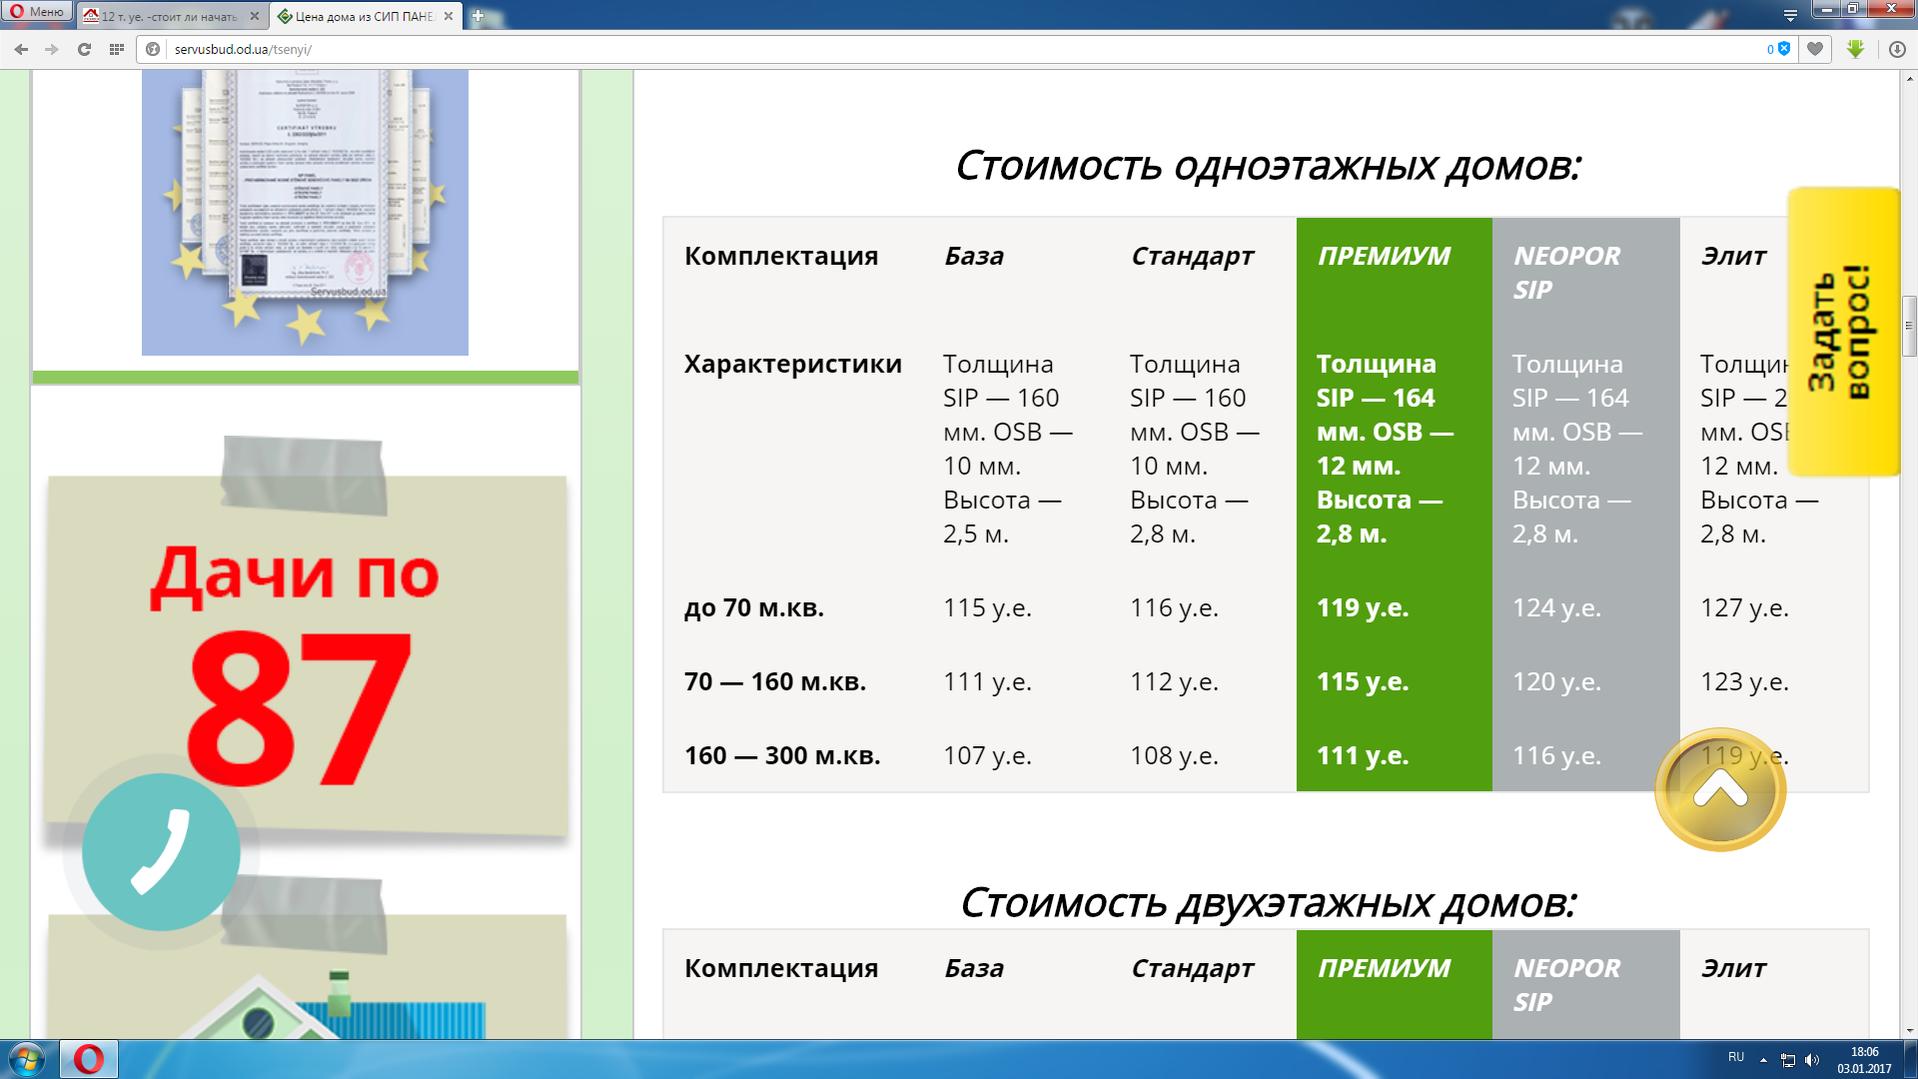Select the "Цена дома из СИП ПАНЕ" tab
The height and width of the screenshot is (1079, 1918).
[x=365, y=16]
